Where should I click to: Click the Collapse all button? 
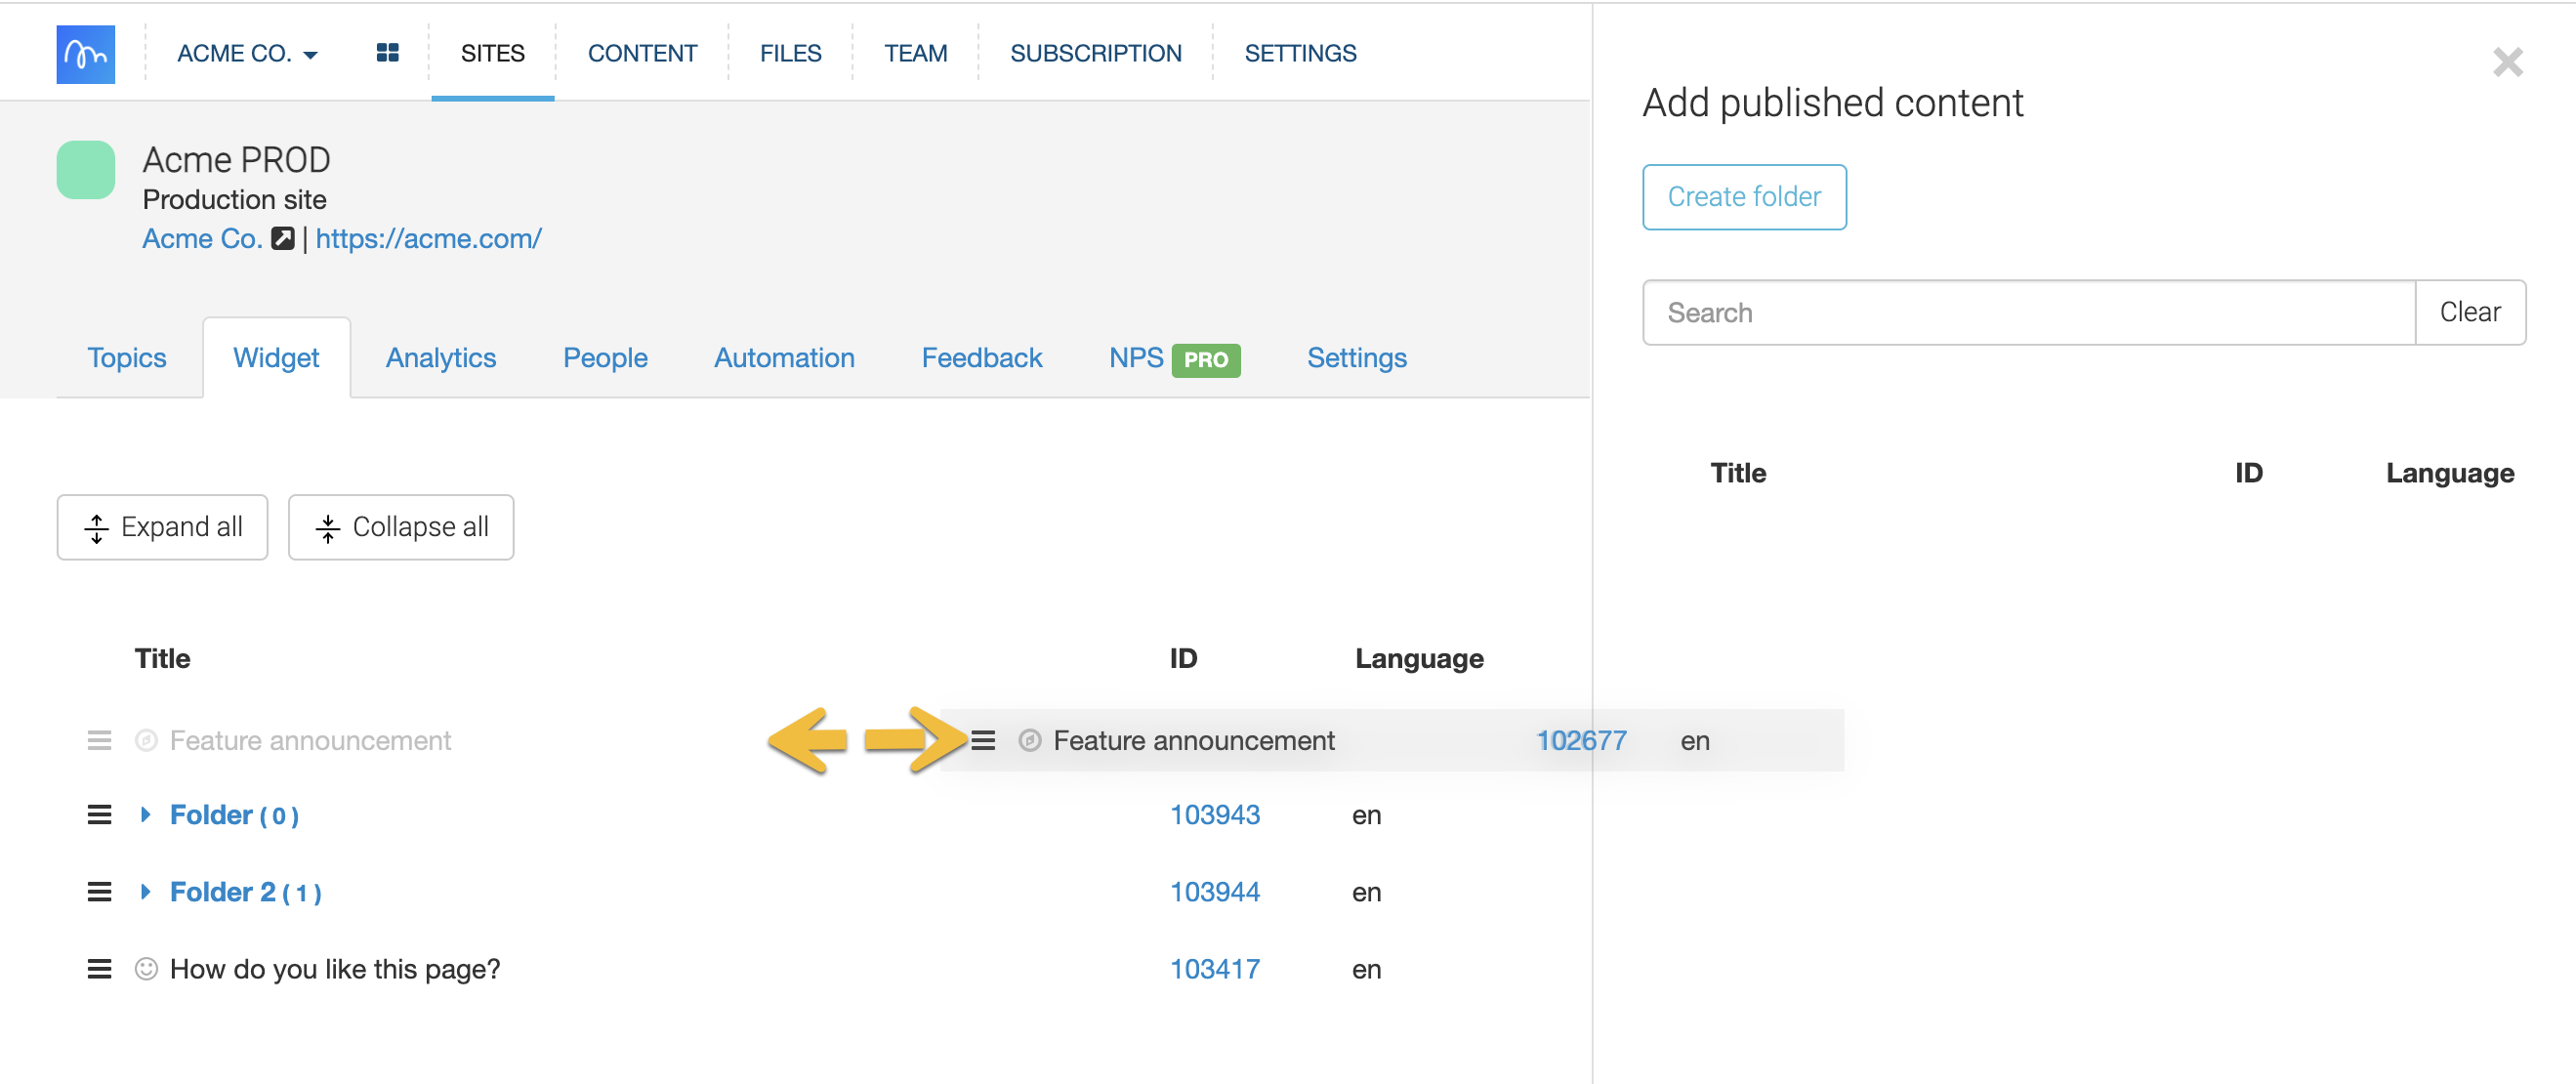coord(401,527)
